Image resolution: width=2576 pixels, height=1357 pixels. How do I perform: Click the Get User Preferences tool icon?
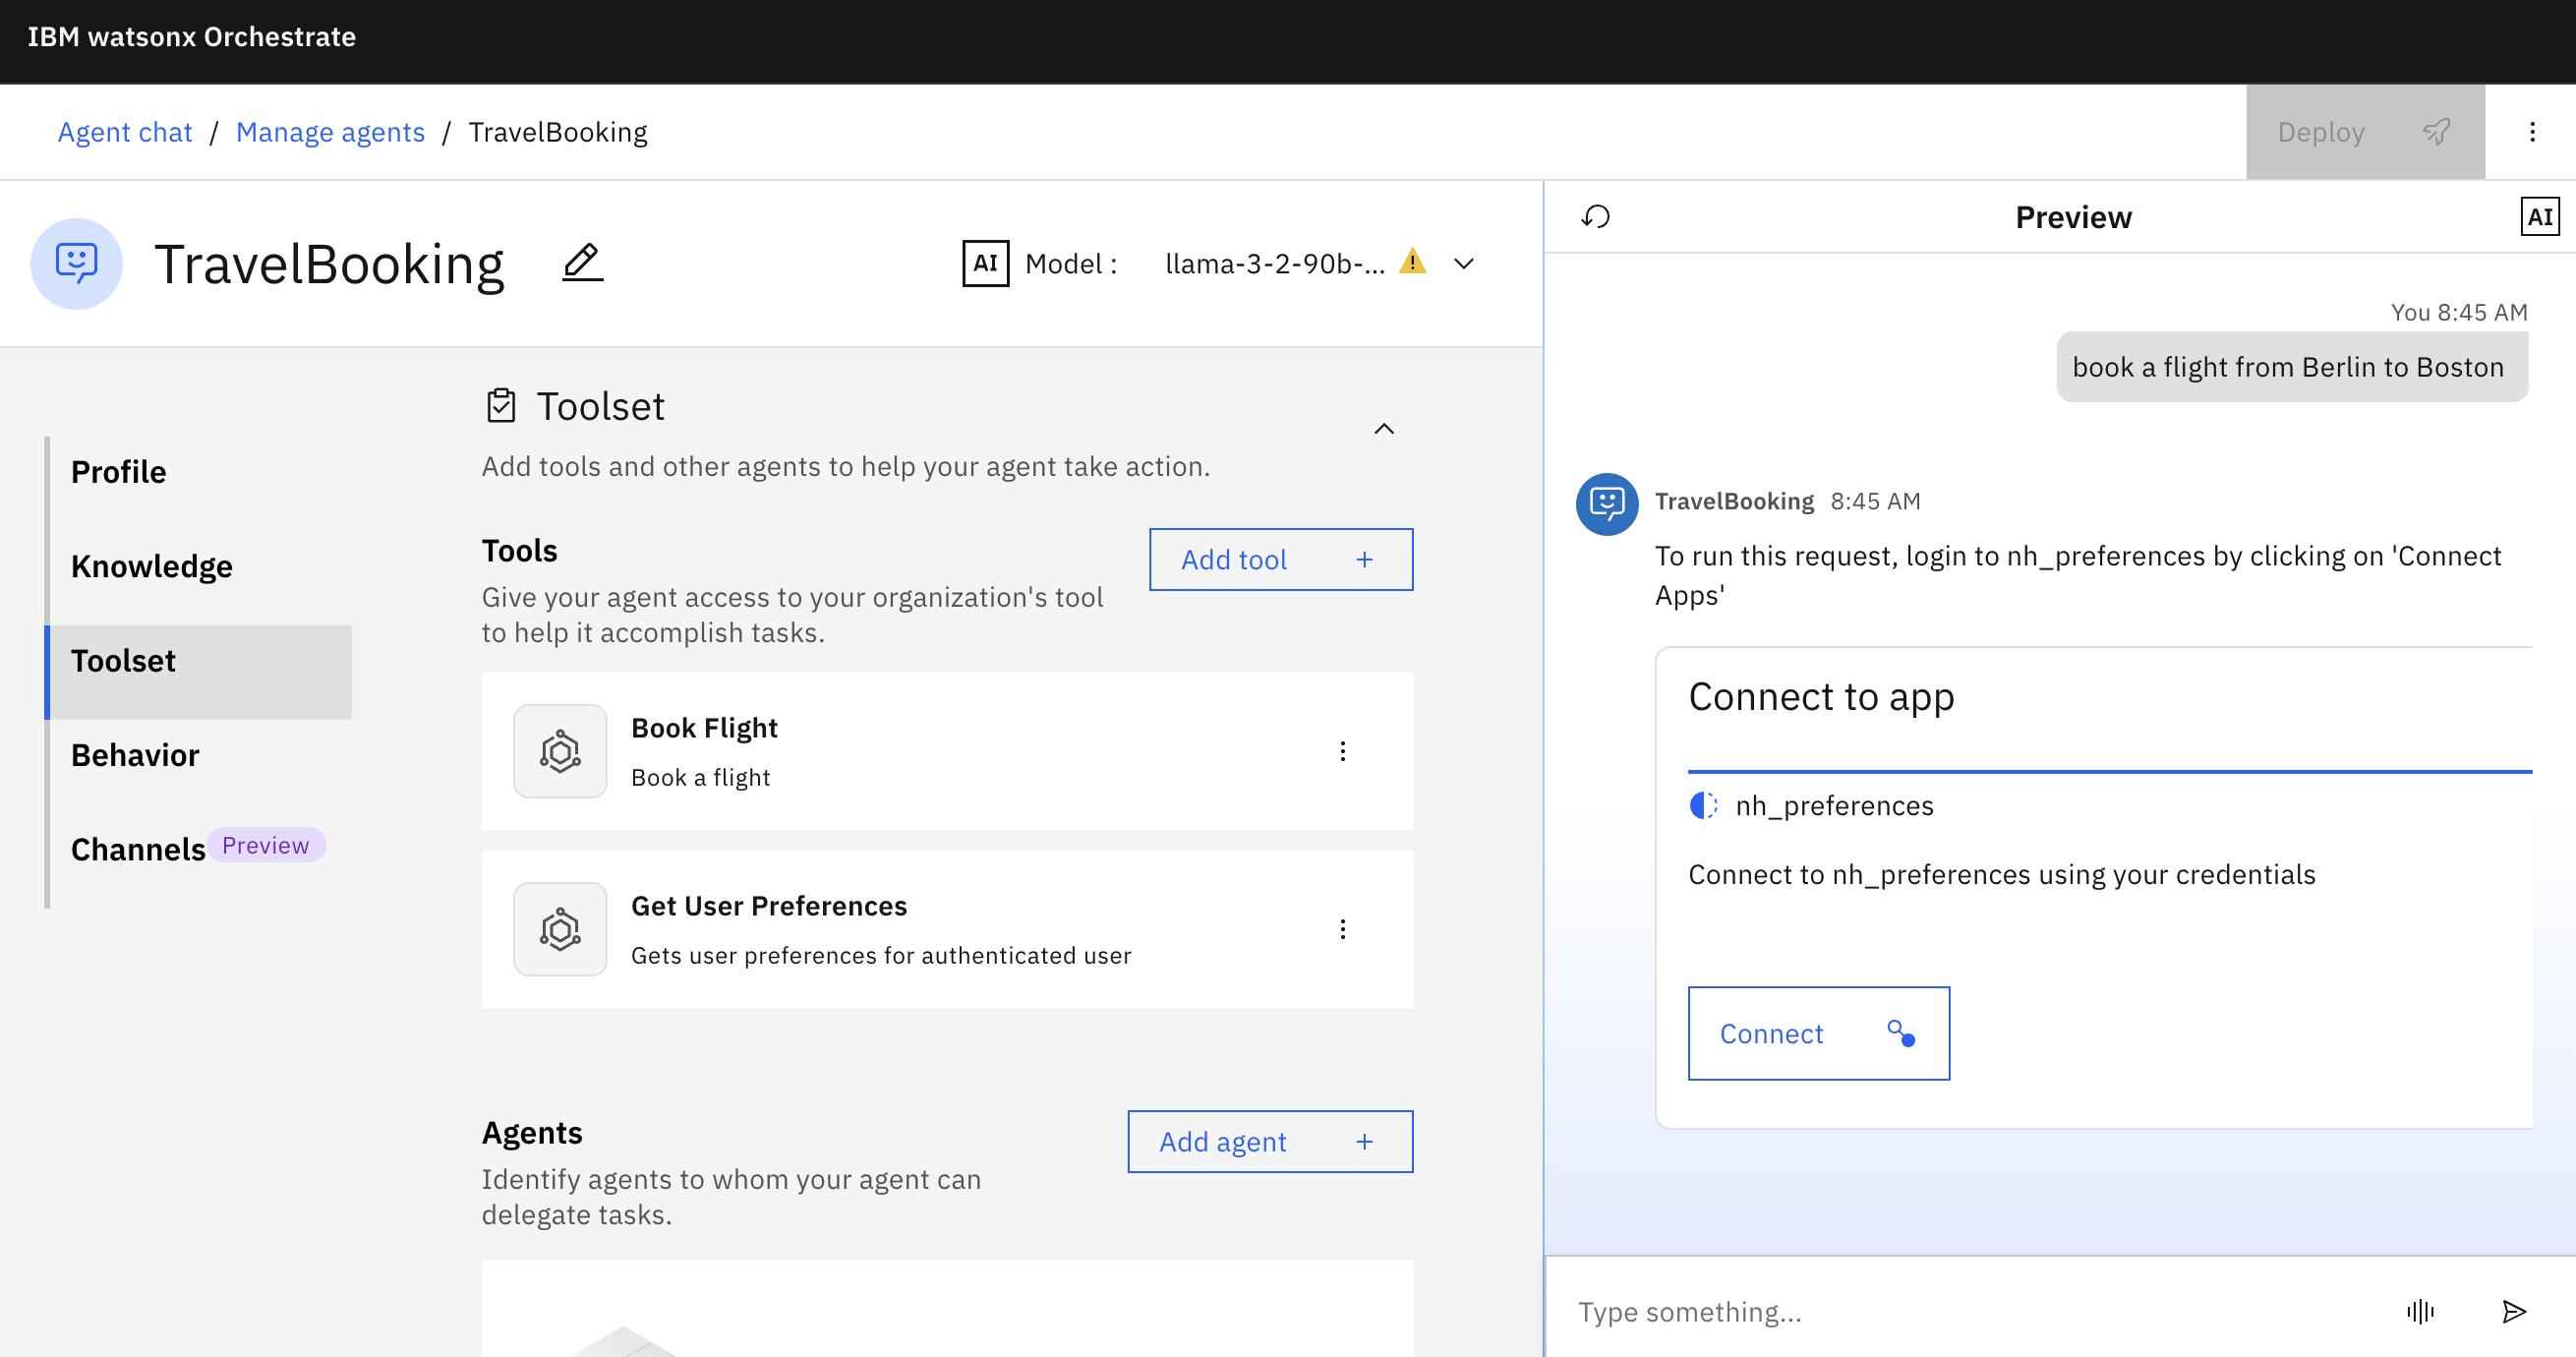(560, 929)
